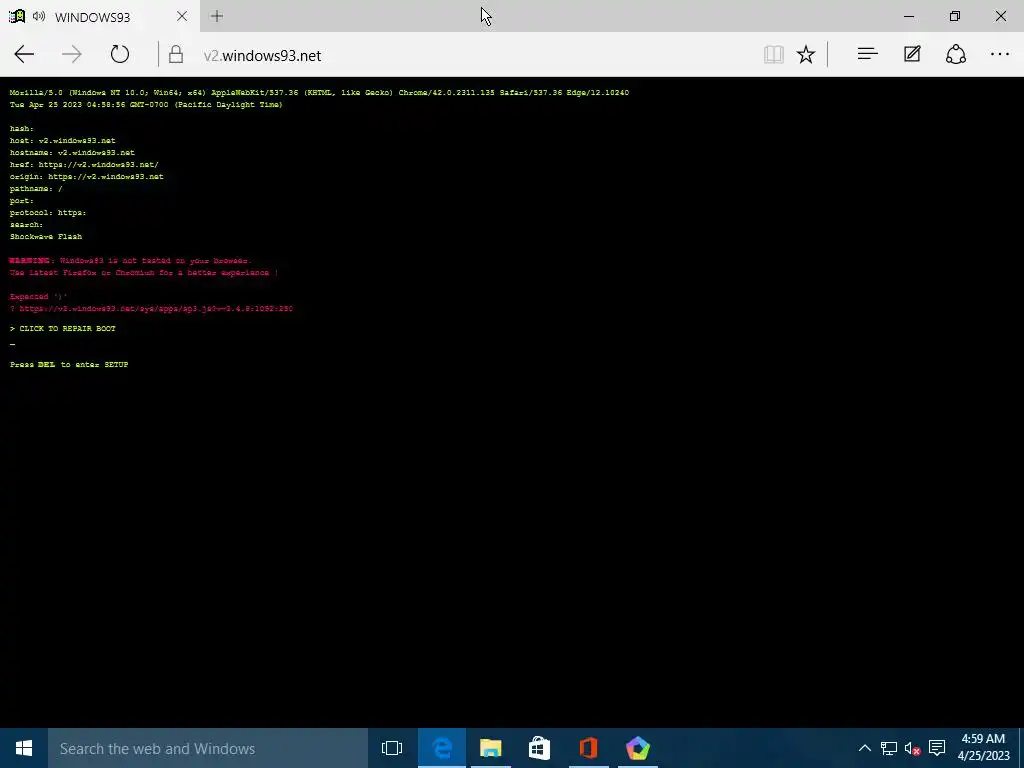Click the Search the web and Windows box
The image size is (1024, 768).
coord(208,748)
